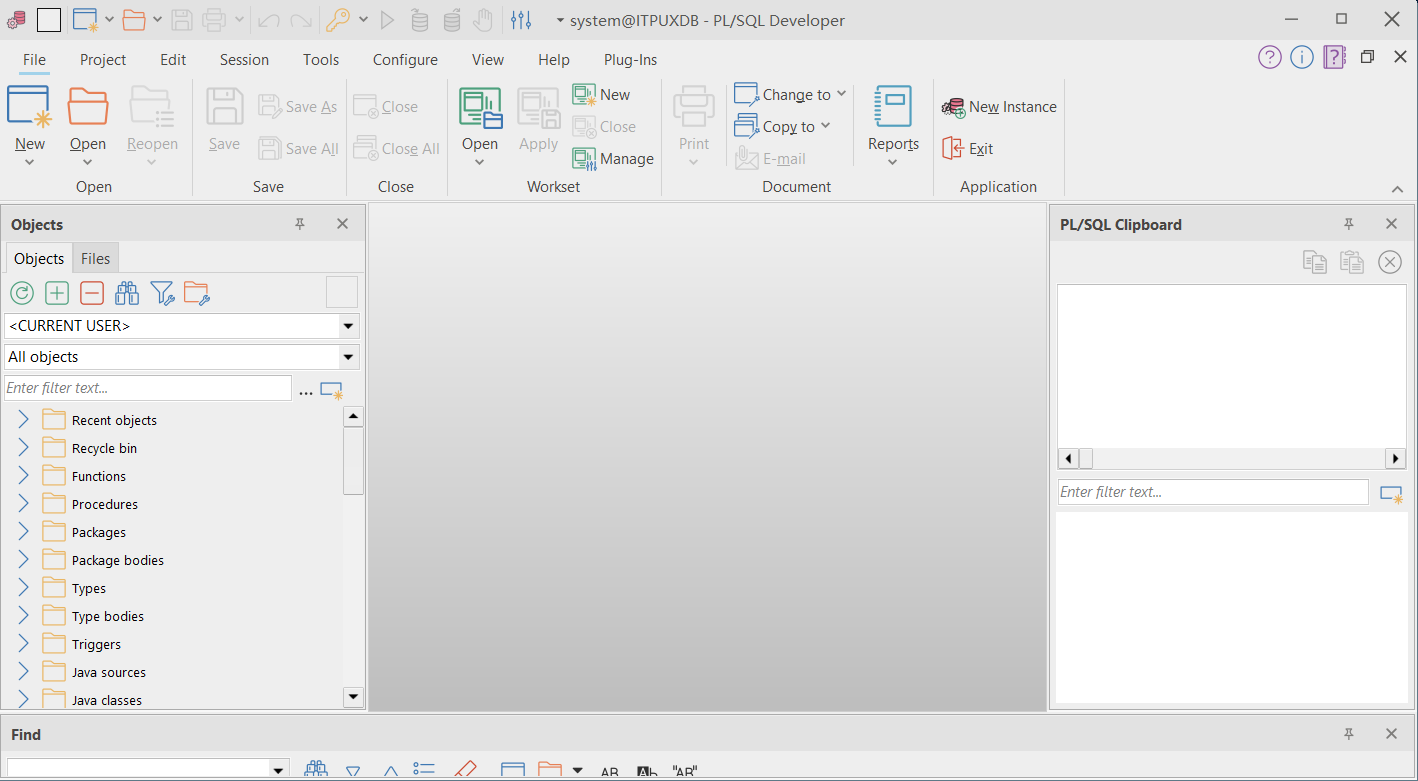Click the Log on key icon in title bar
1418x781 pixels.
[x=338, y=19]
